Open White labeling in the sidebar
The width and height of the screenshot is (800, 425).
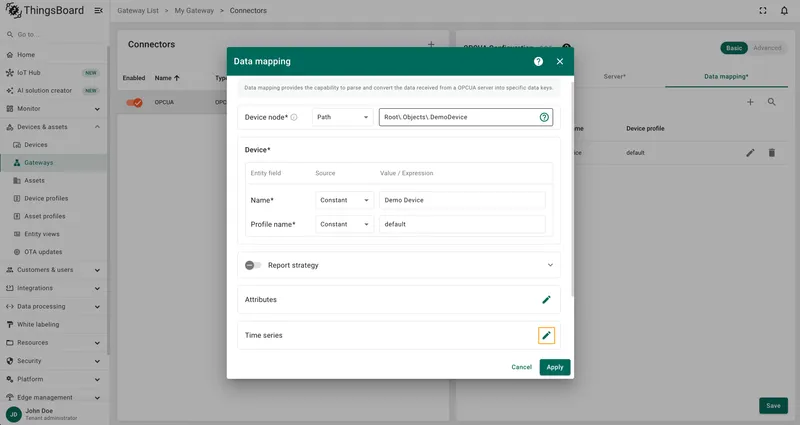click(54, 324)
